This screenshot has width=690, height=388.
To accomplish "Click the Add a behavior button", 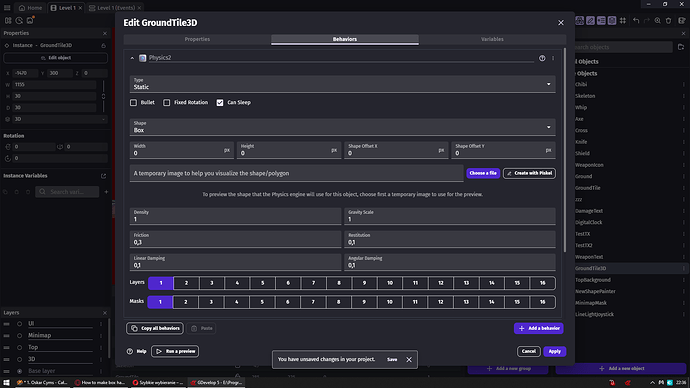I will (539, 328).
